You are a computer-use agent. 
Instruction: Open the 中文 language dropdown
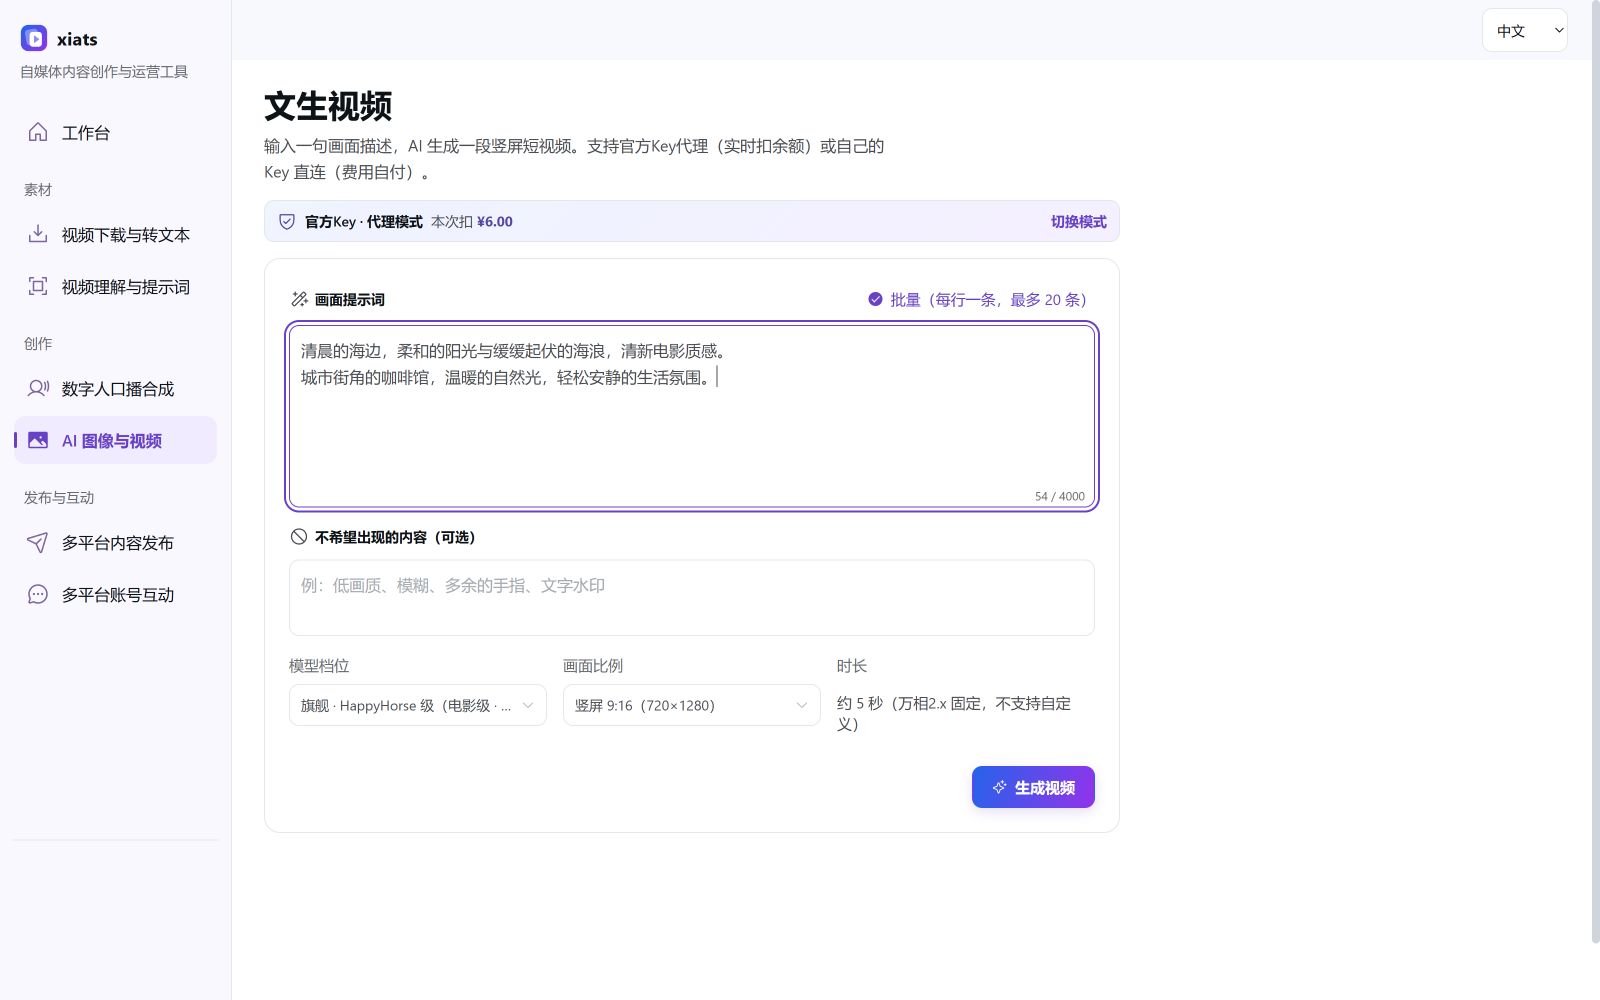[x=1524, y=30]
